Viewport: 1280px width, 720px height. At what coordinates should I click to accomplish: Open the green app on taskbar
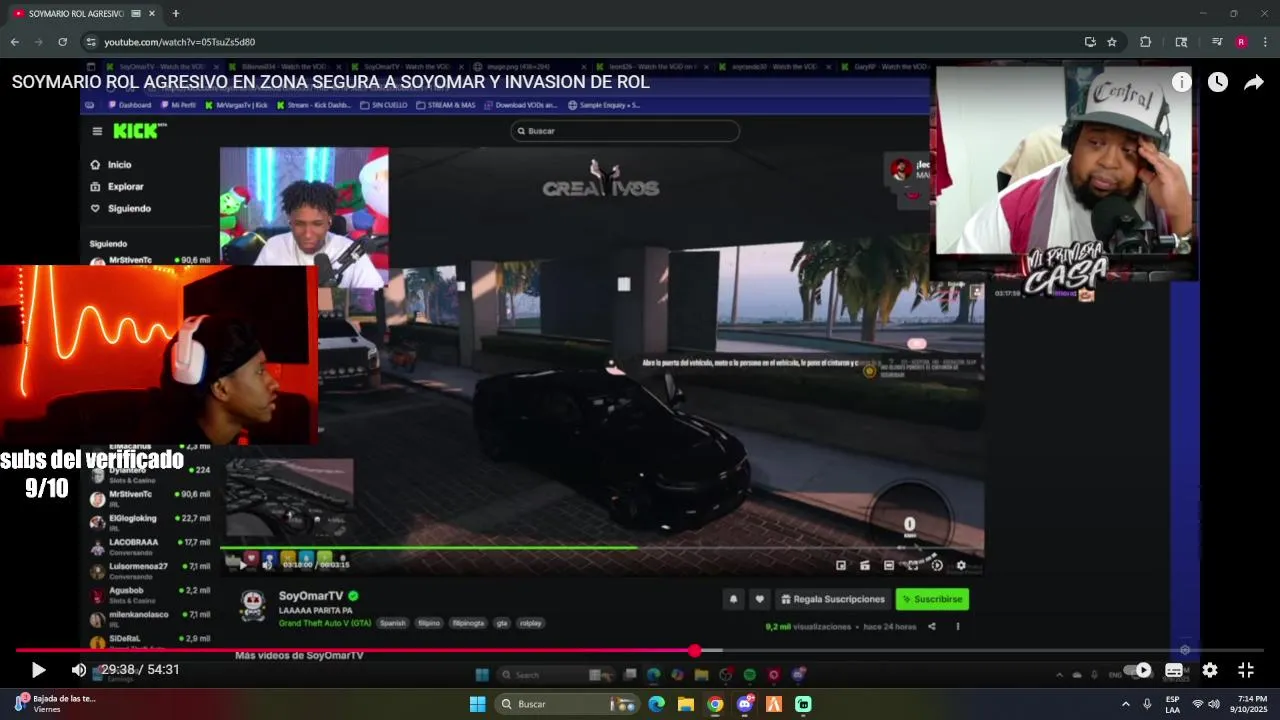(x=803, y=704)
